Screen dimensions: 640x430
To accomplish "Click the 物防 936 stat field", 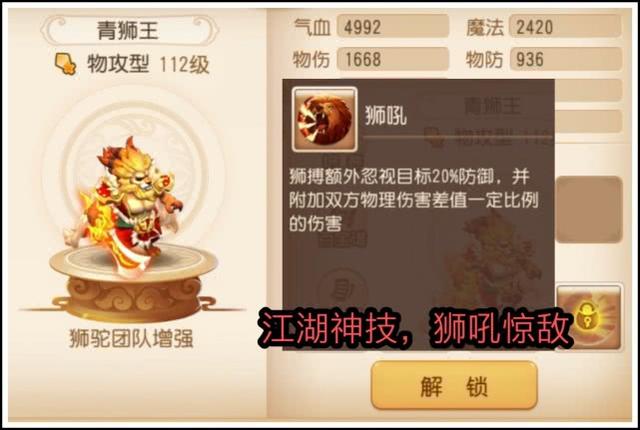I will [x=566, y=59].
